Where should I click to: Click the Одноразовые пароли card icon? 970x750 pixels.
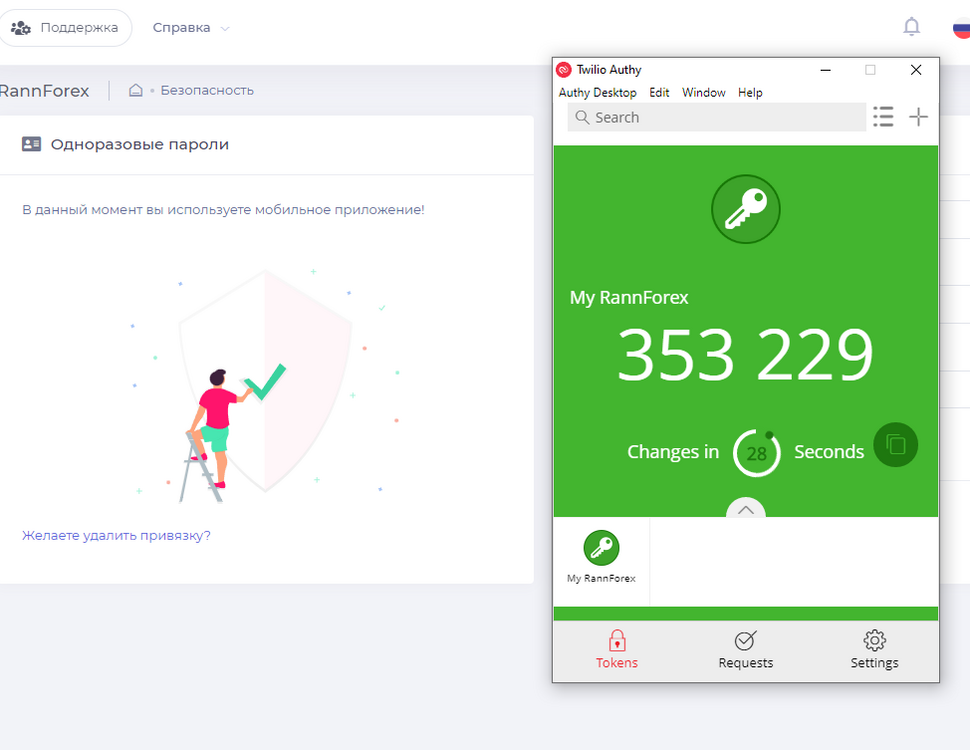[32, 144]
